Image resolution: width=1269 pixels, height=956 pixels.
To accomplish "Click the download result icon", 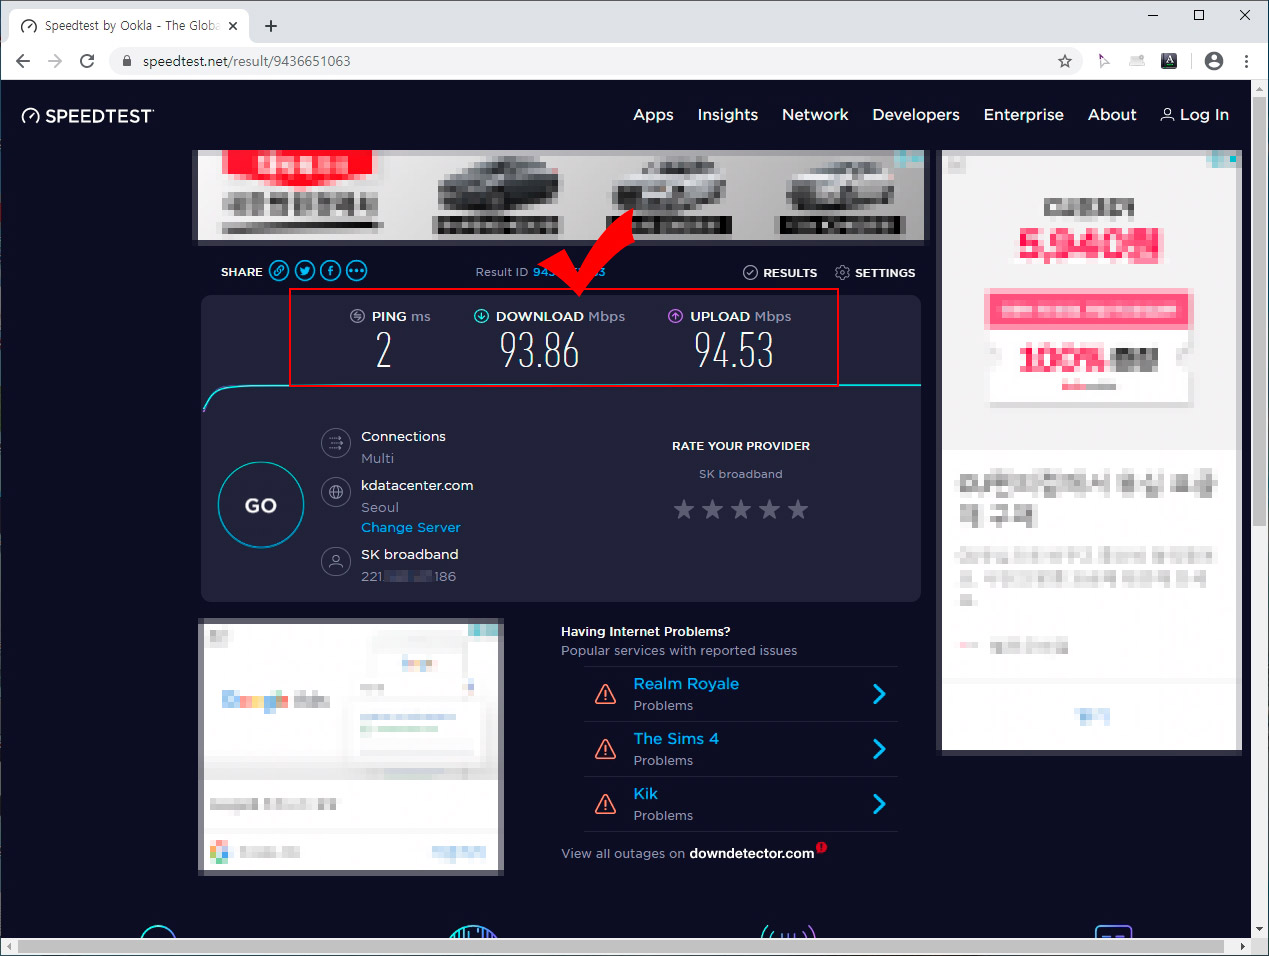I will (x=481, y=316).
